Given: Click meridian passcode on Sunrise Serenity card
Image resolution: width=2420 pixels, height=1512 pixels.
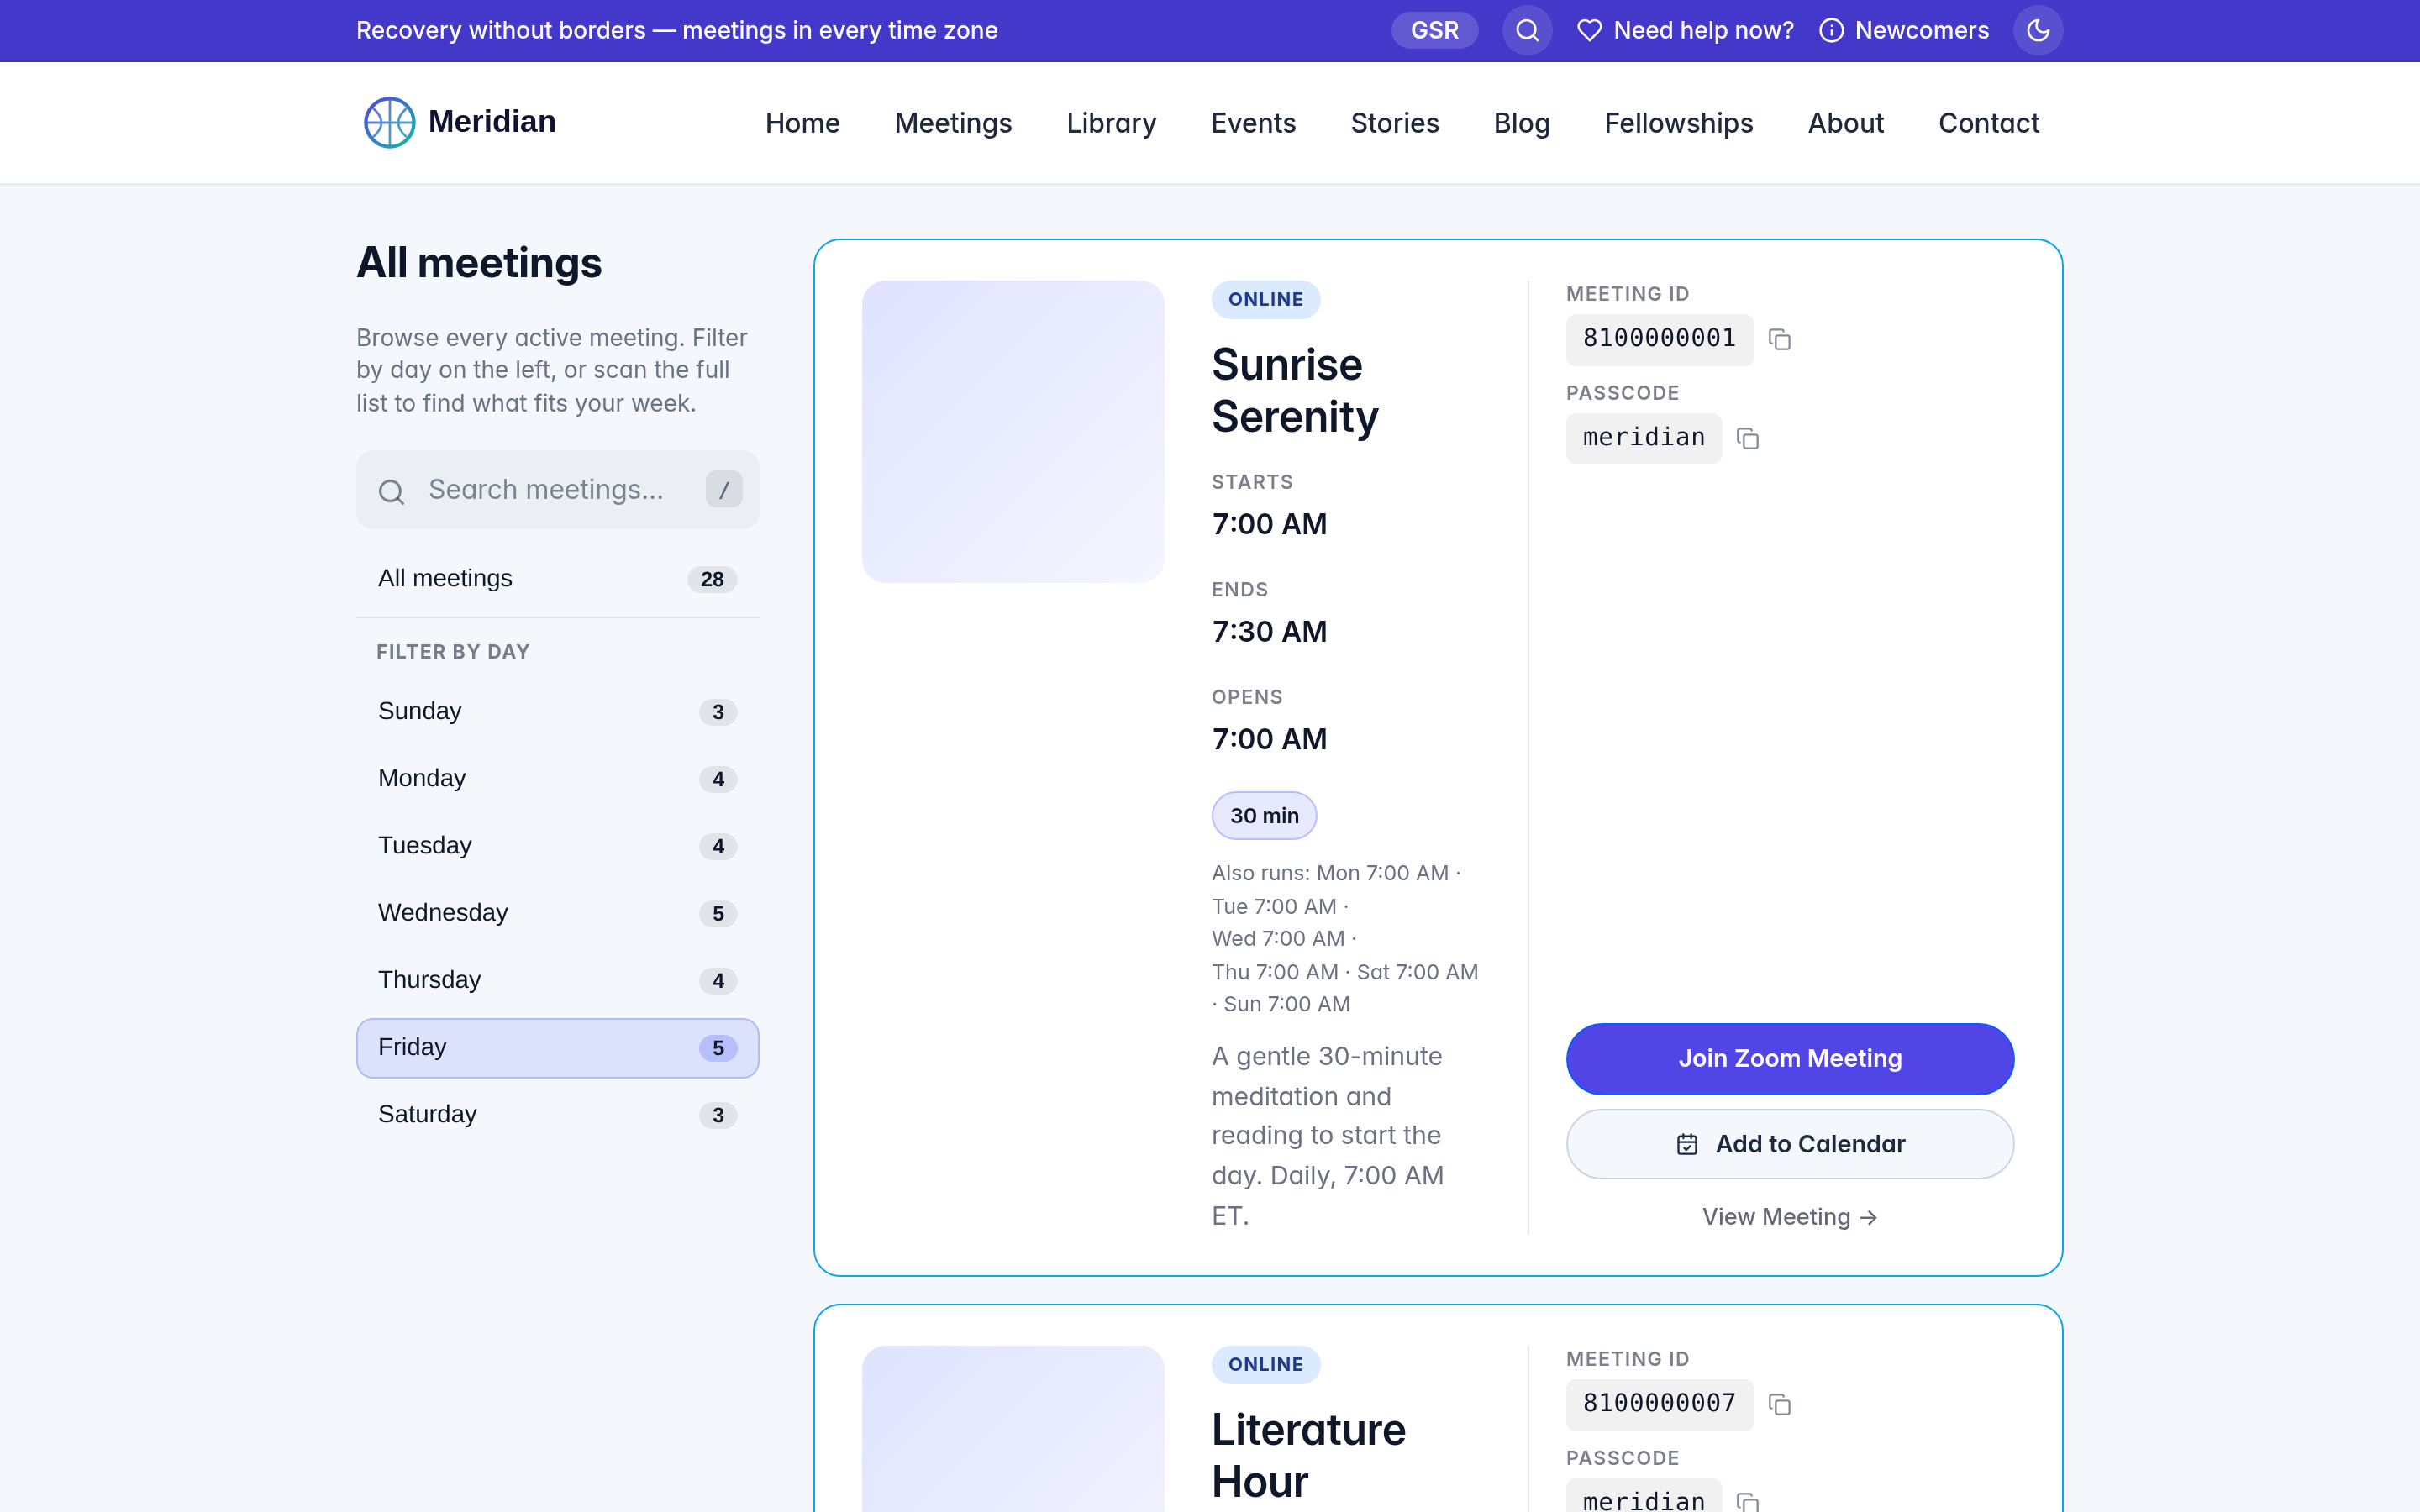Looking at the screenshot, I should tap(1643, 438).
